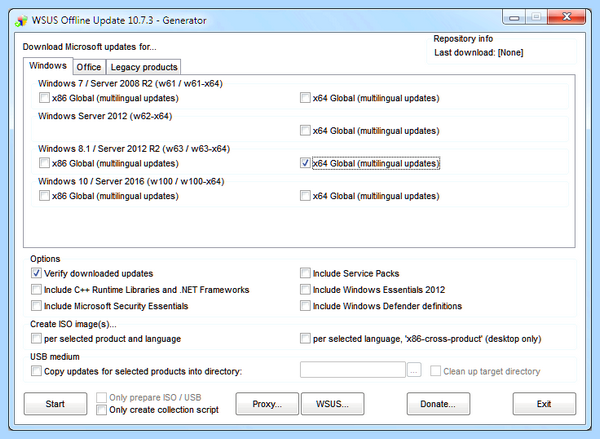Click the 'Windows Server 2012 (w62-x64)' group label
This screenshot has width=600, height=439.
105,116
